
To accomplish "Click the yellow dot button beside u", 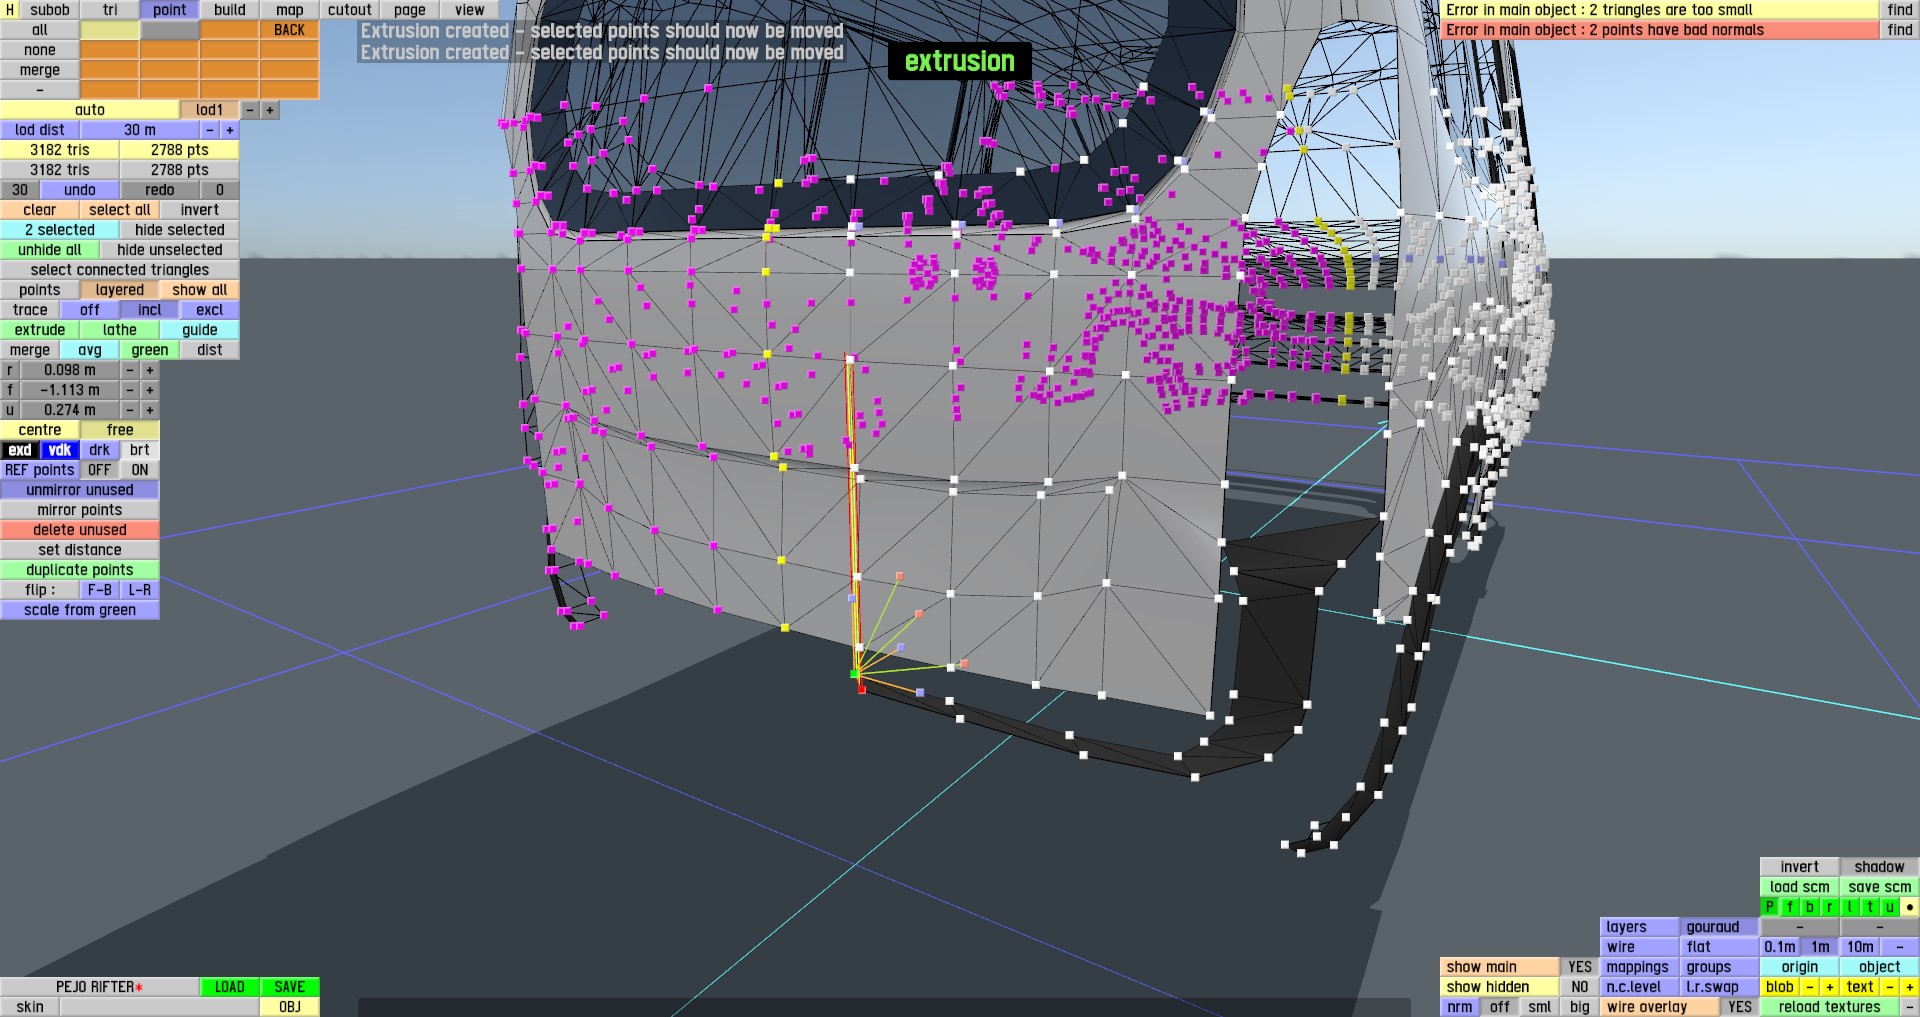I will tap(1910, 907).
